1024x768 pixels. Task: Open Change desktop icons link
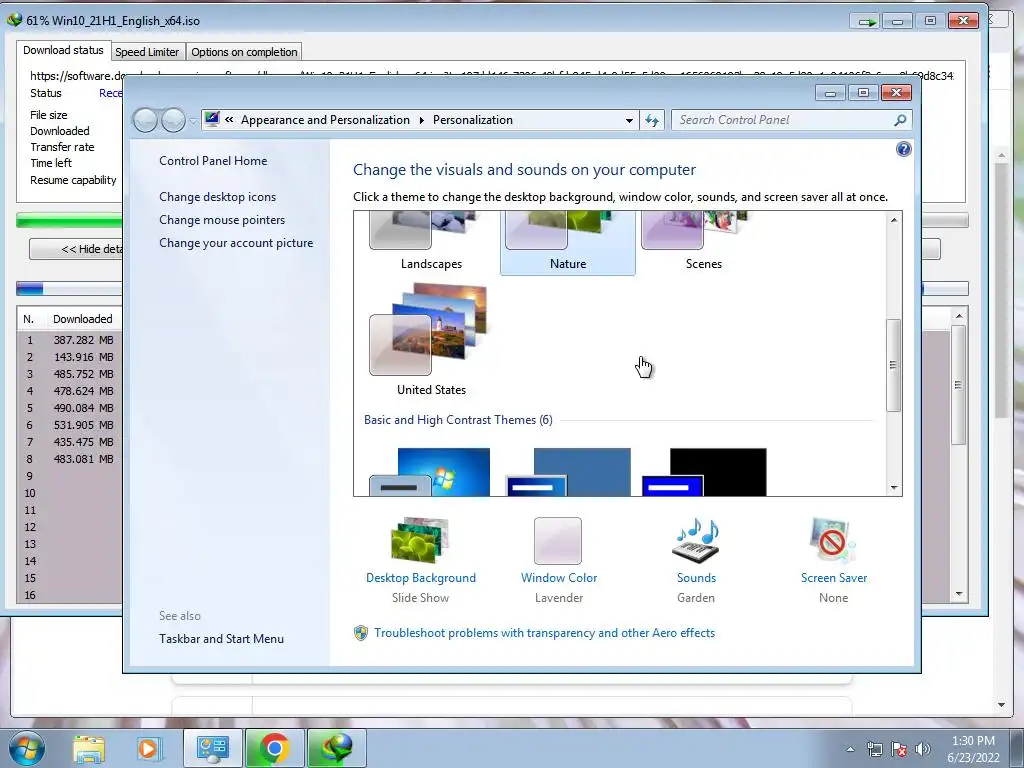click(217, 197)
